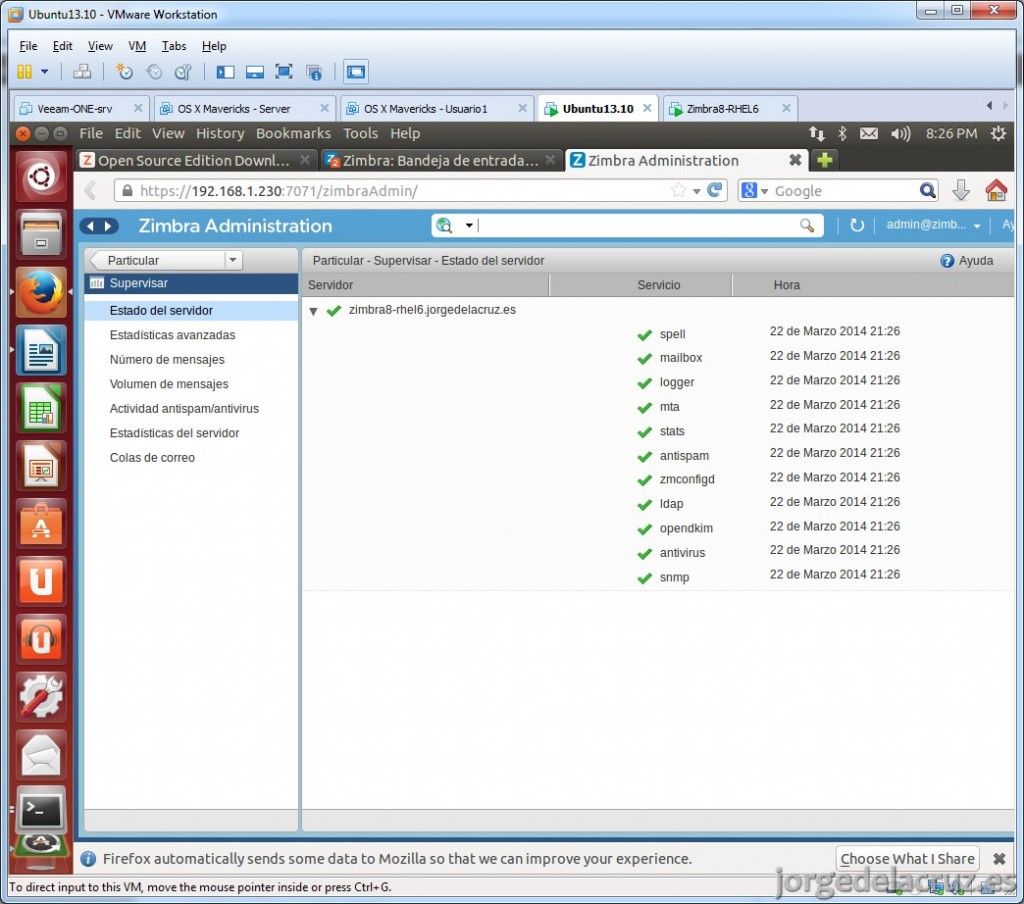1024x904 pixels.
Task: Click the VMware thumbnail bar icon
Action: (x=255, y=72)
